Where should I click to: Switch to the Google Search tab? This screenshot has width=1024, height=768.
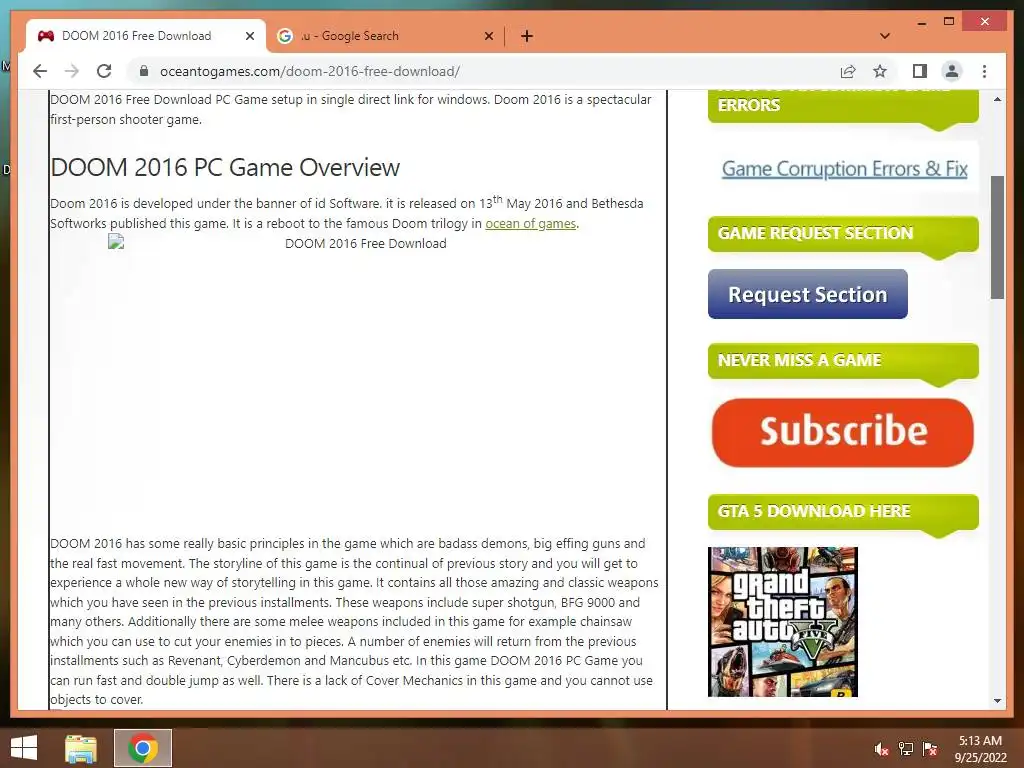tap(385, 36)
